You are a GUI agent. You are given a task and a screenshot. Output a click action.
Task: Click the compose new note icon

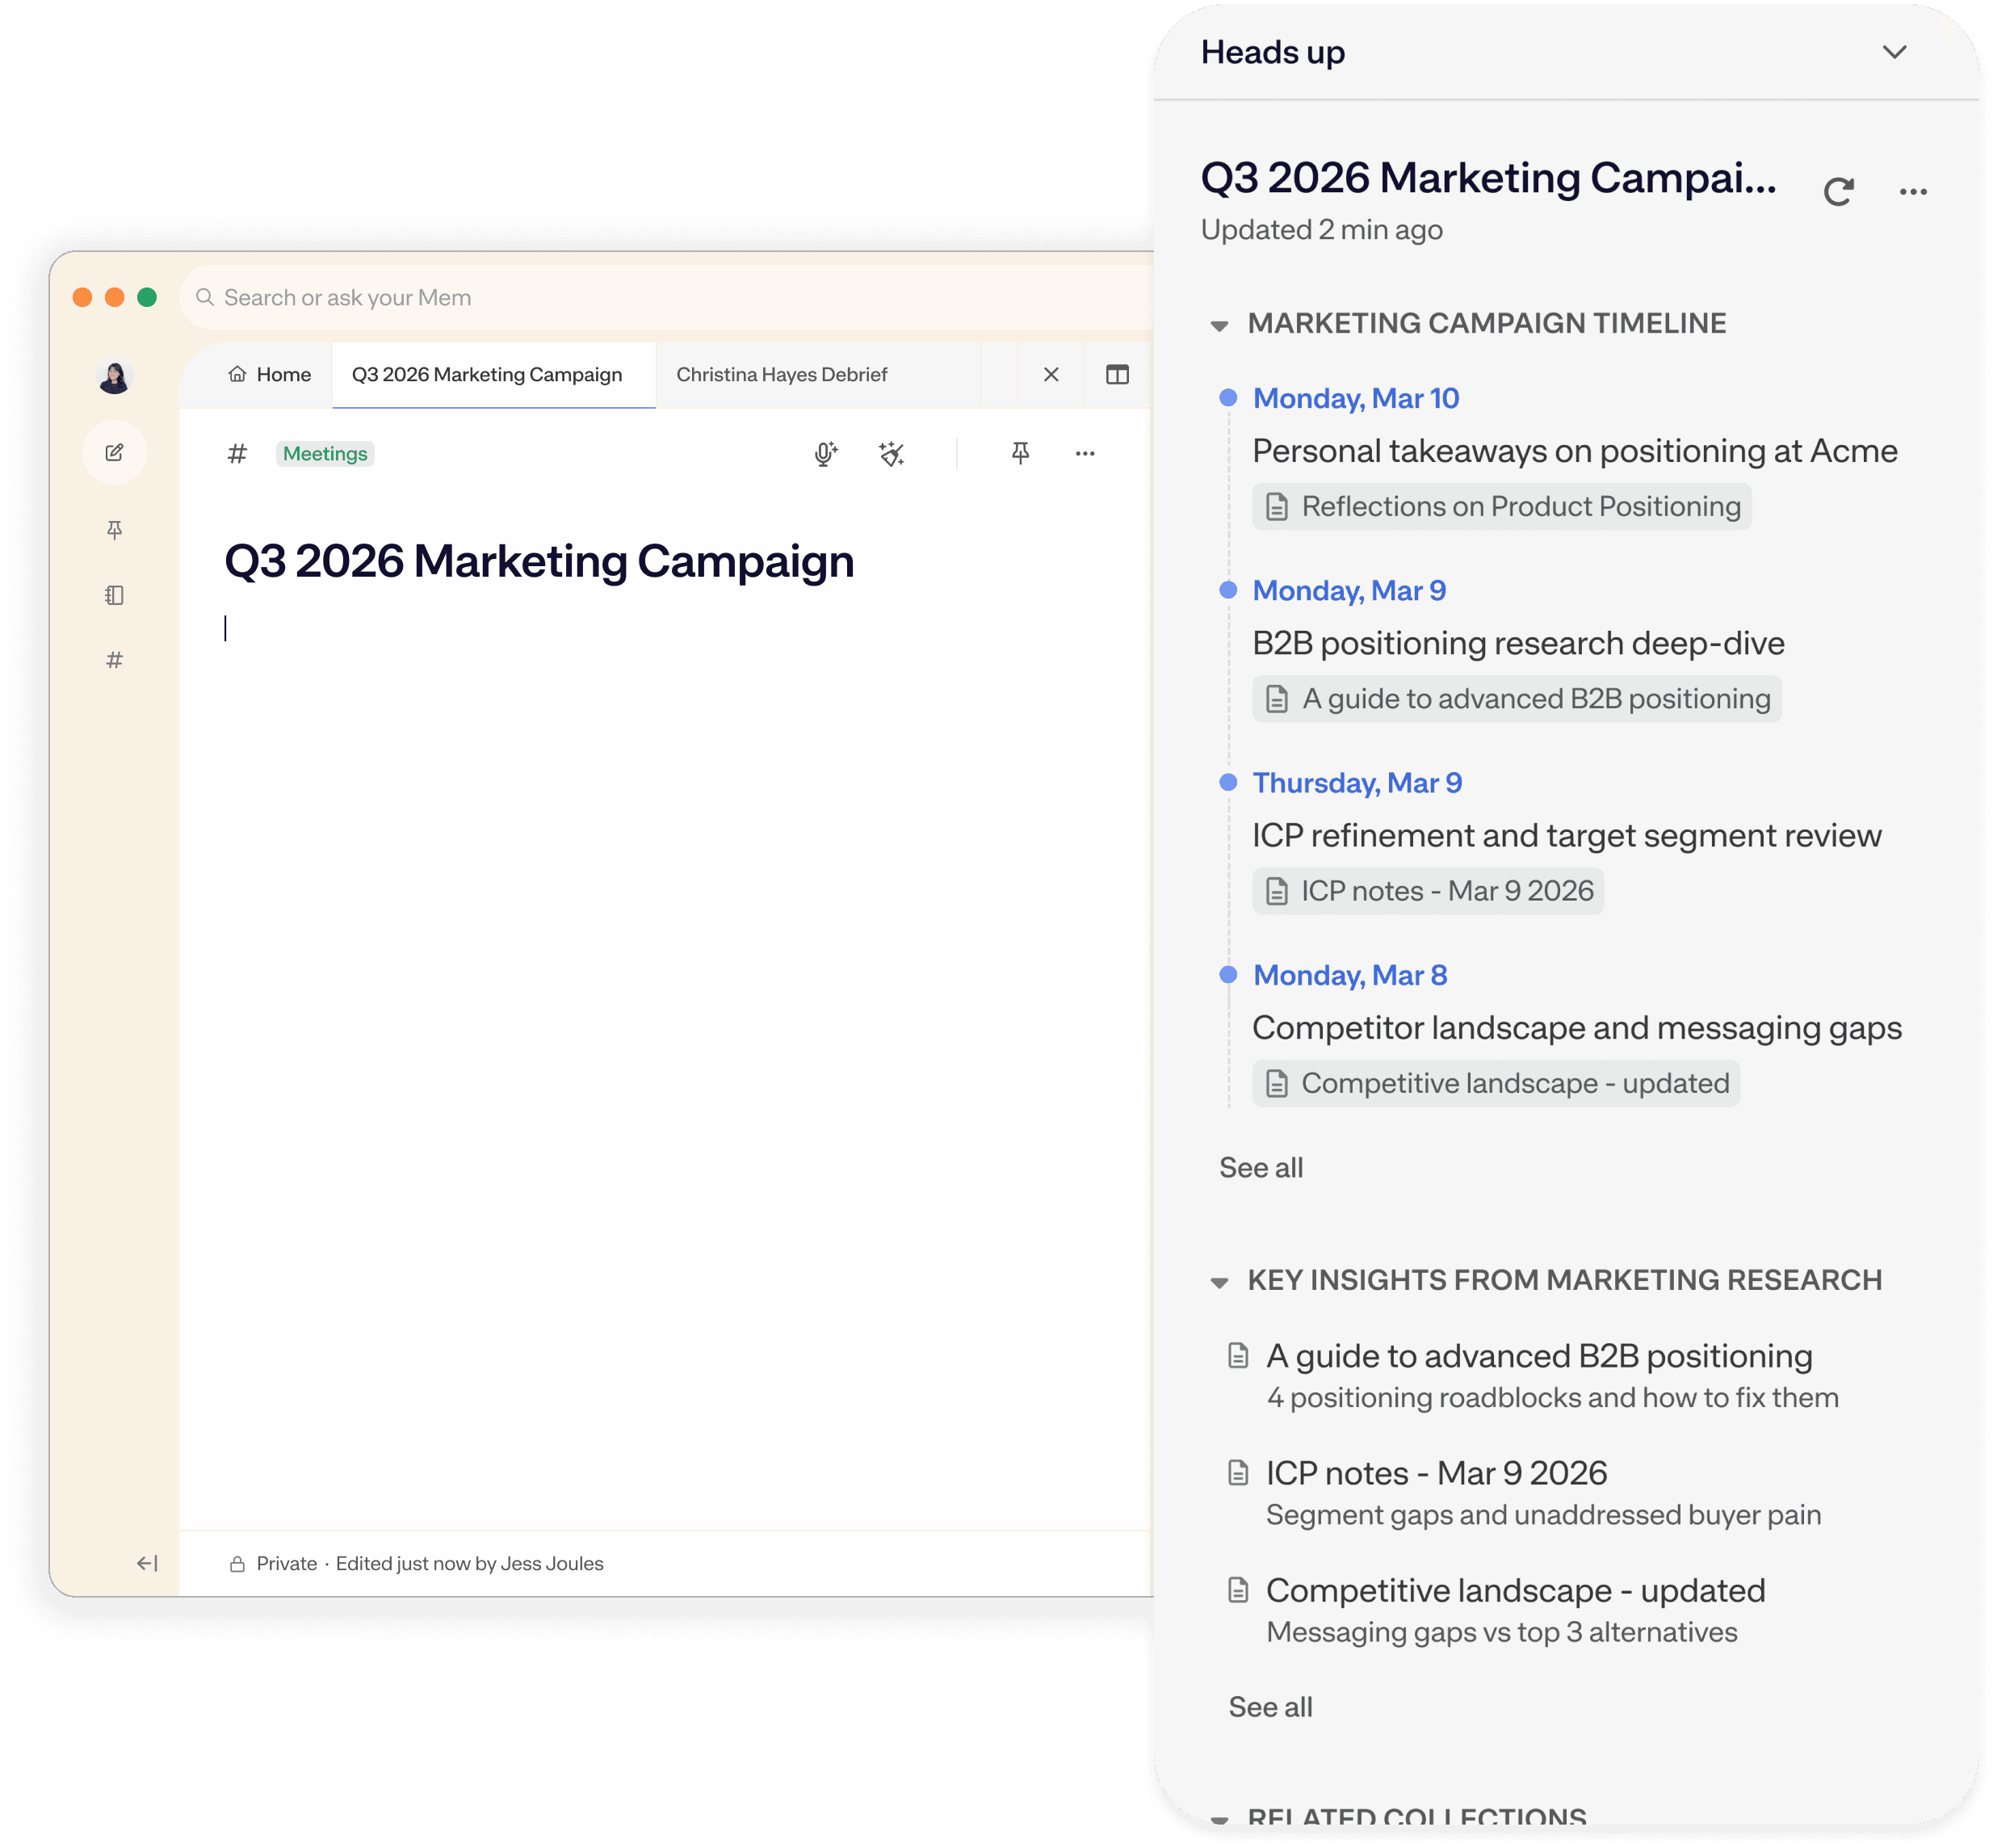[114, 453]
